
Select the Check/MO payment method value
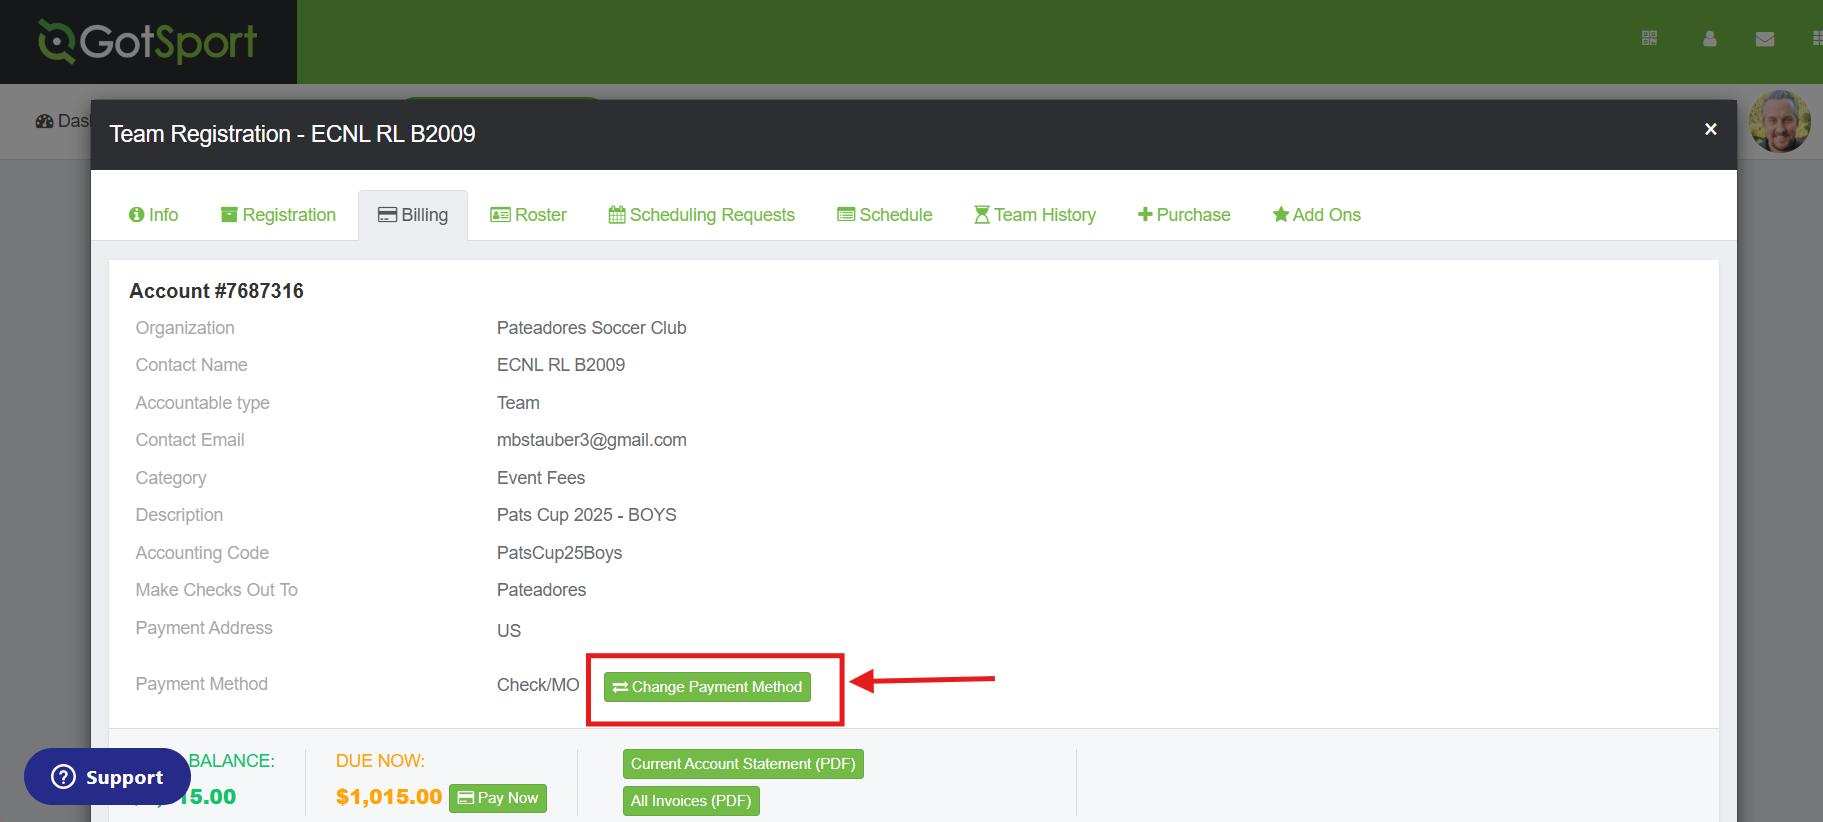click(538, 685)
